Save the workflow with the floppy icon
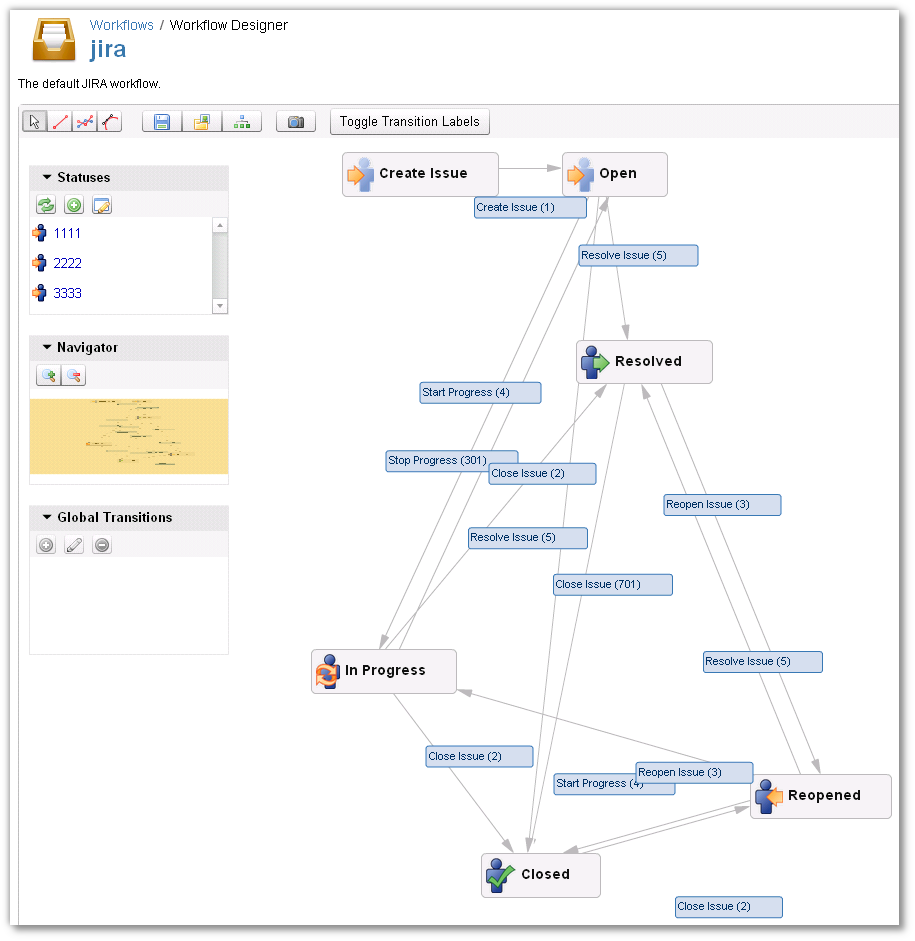The image size is (915, 941). 162,122
